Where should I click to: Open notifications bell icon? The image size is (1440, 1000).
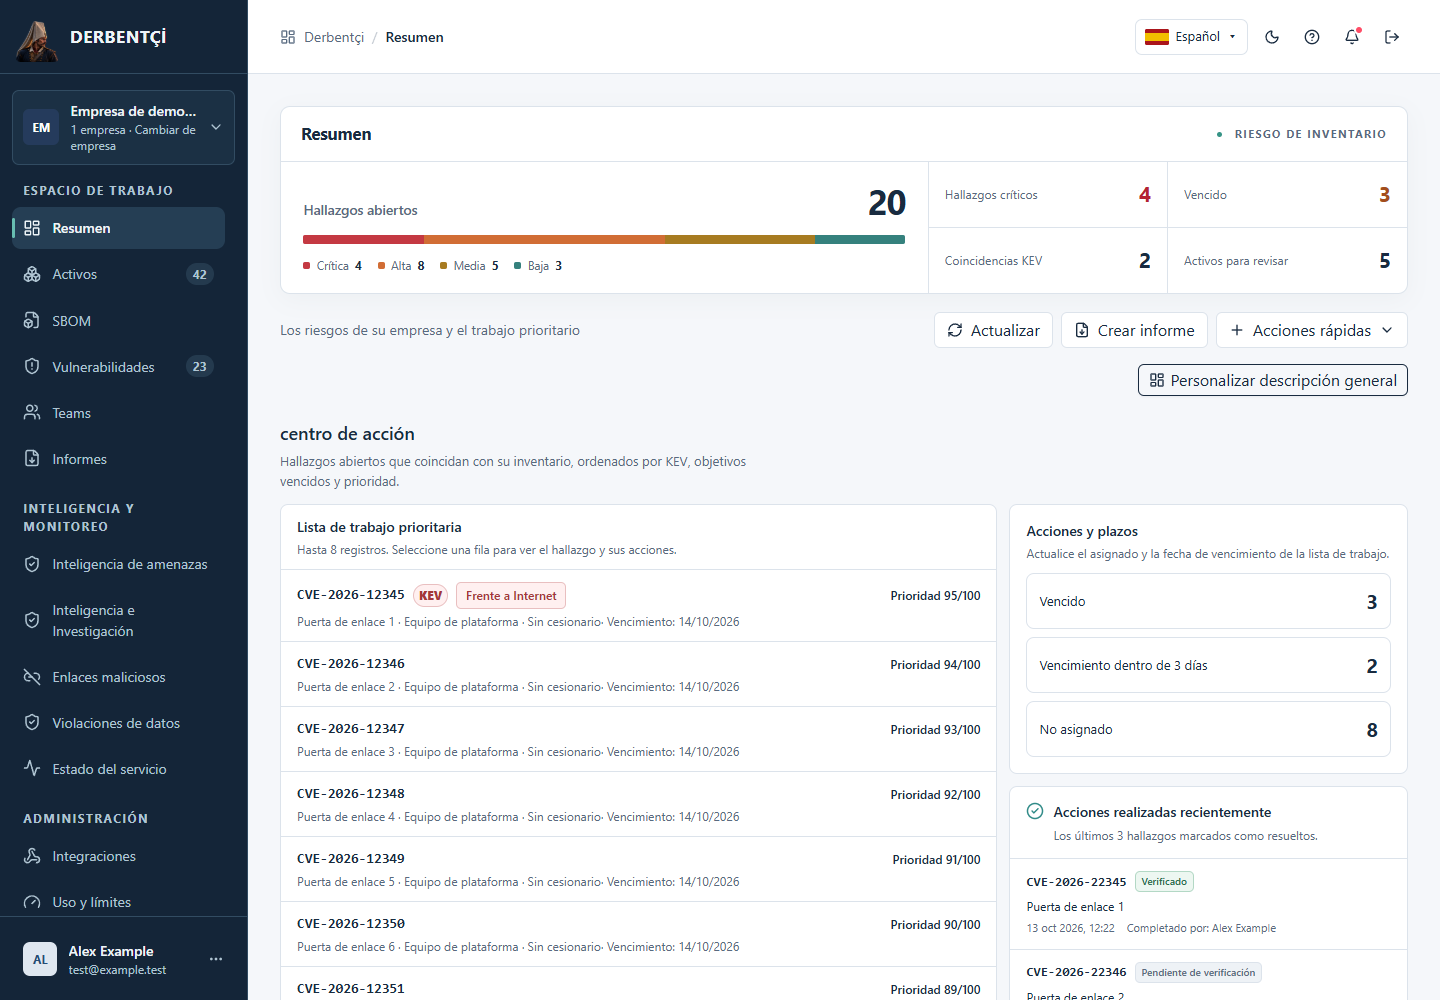coord(1352,37)
